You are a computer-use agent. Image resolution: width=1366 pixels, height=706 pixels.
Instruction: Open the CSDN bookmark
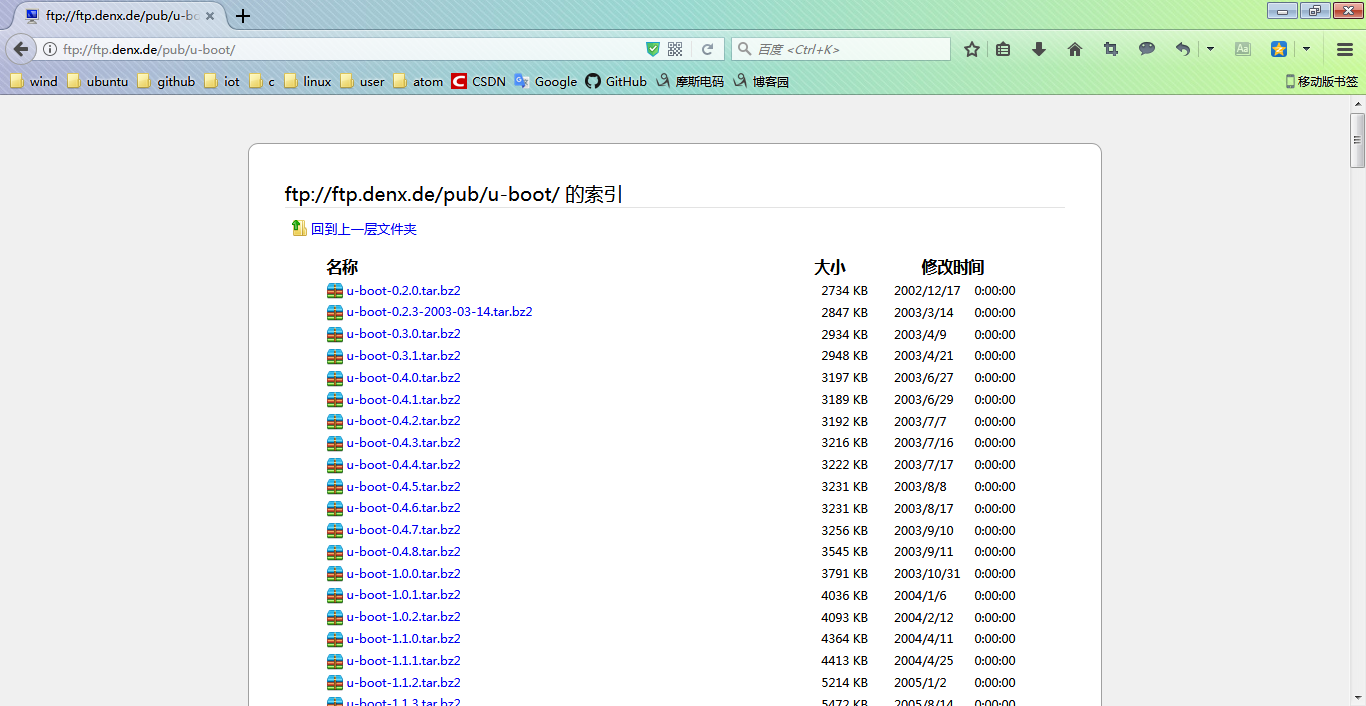[x=479, y=82]
